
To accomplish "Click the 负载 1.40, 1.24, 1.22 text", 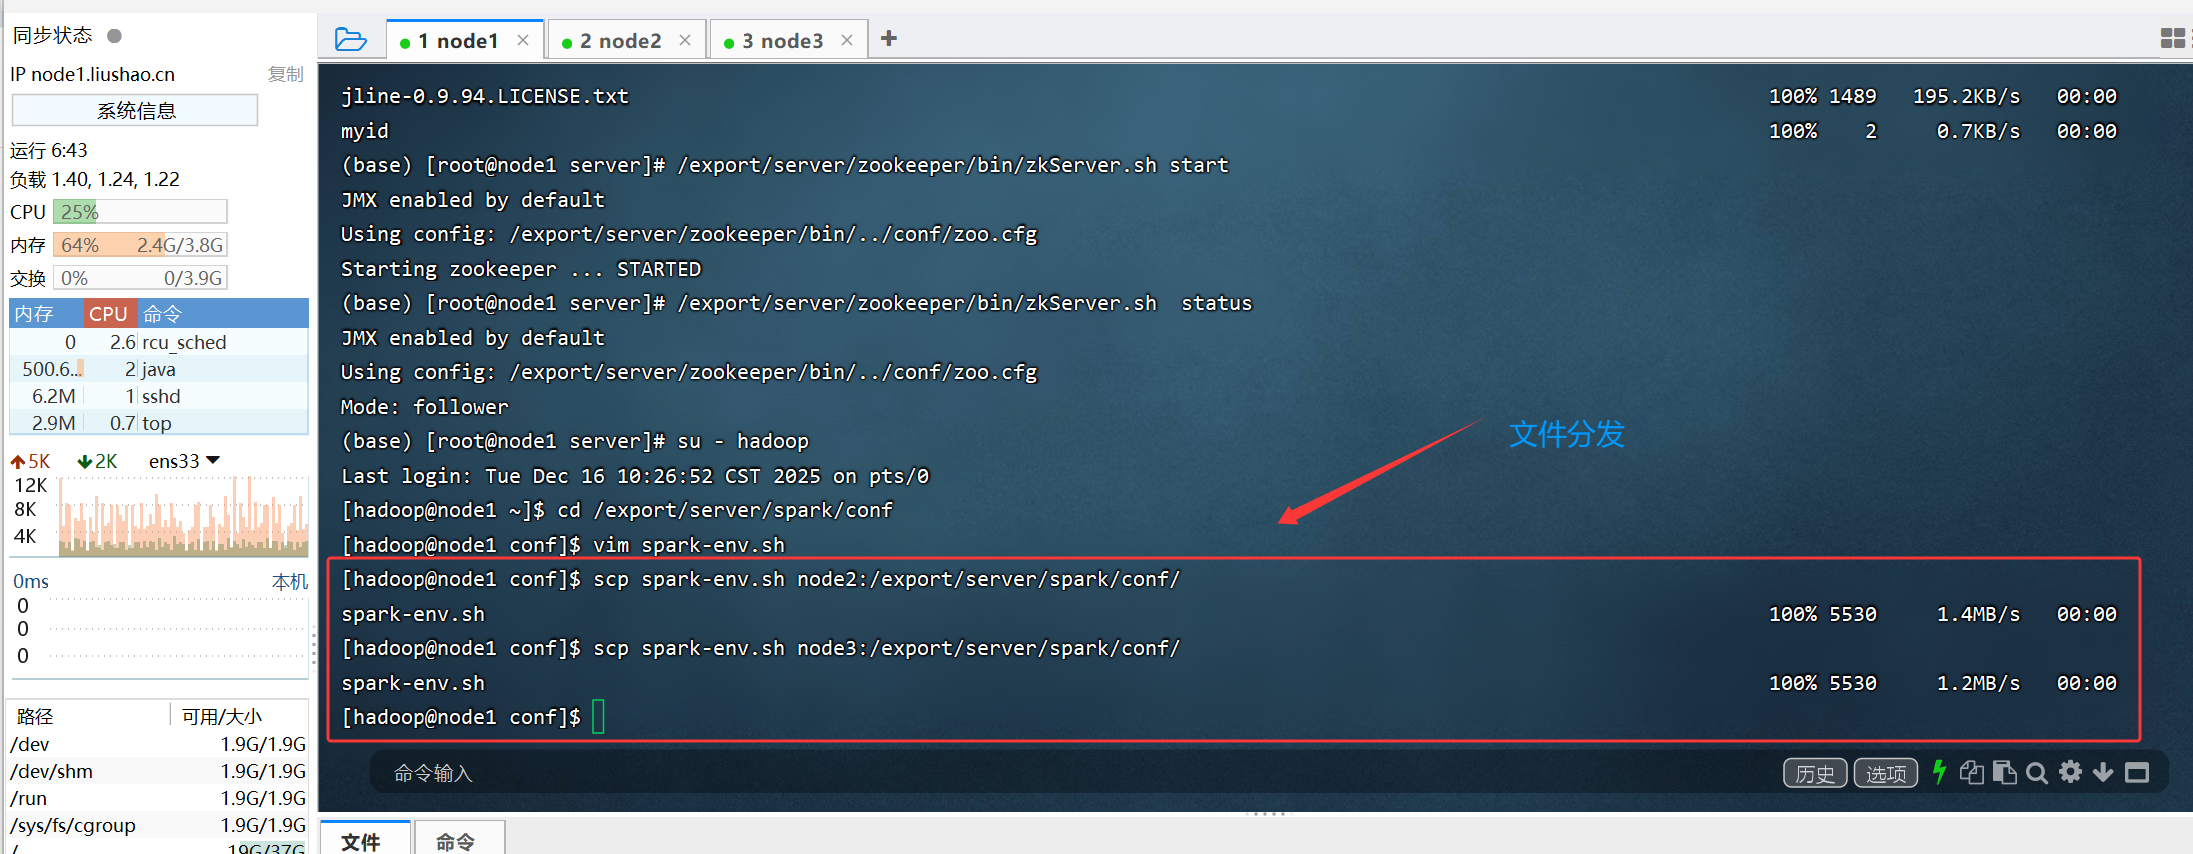I will (95, 179).
